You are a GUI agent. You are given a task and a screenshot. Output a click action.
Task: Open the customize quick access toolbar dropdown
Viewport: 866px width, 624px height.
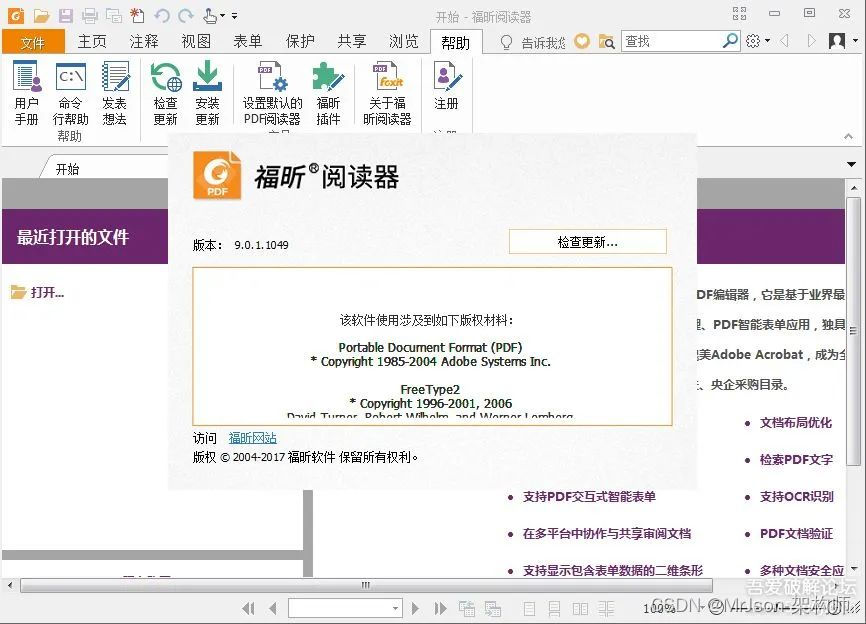point(235,16)
